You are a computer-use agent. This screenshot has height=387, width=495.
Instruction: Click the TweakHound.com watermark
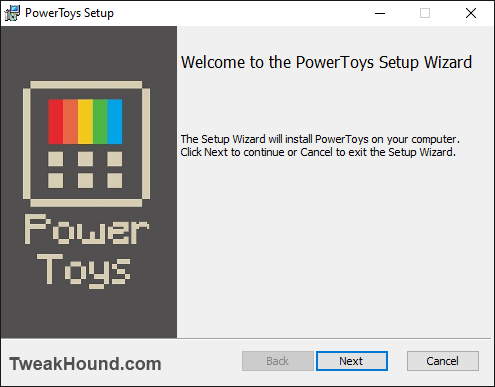point(85,364)
